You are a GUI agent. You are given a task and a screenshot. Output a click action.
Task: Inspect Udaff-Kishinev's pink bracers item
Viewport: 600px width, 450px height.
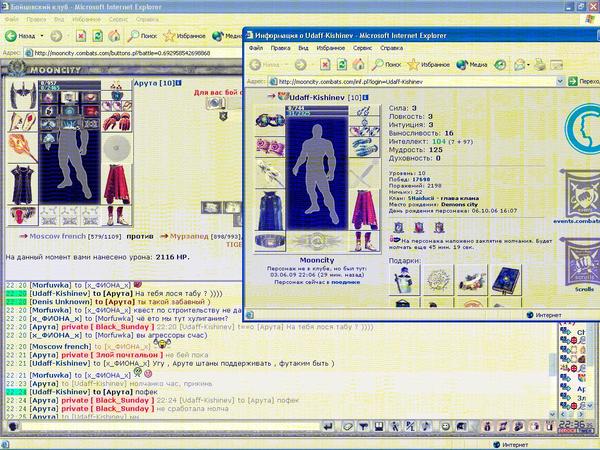[x=270, y=147]
